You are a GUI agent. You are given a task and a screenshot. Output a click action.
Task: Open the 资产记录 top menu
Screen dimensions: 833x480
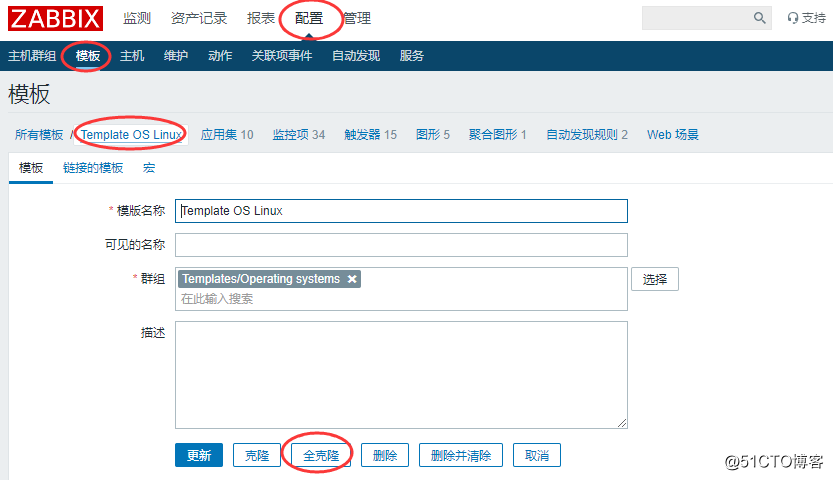pos(199,19)
